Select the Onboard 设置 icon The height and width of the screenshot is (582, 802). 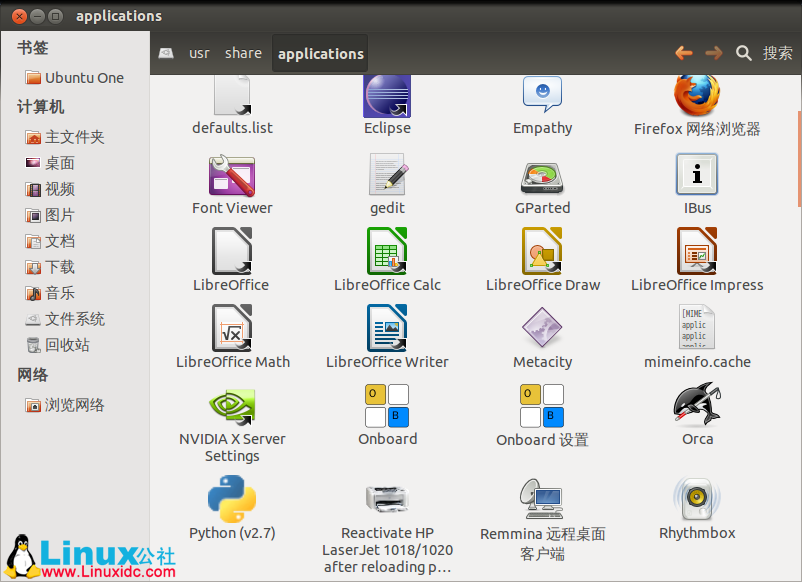click(542, 406)
